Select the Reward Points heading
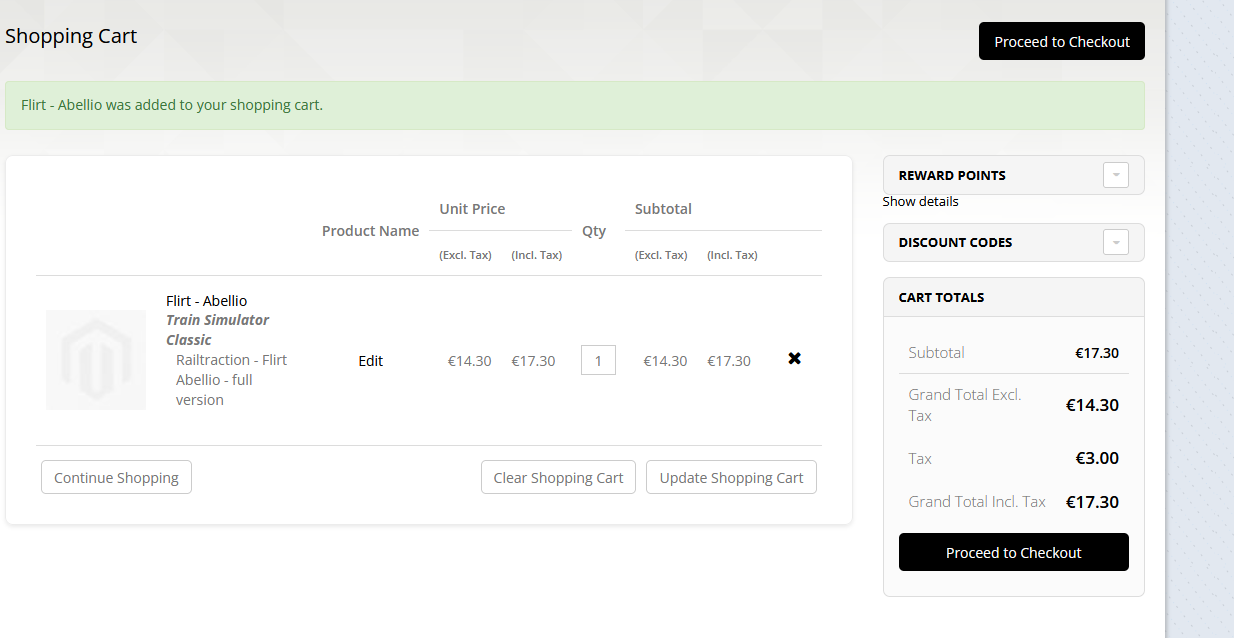Viewport: 1234px width, 638px height. click(952, 175)
